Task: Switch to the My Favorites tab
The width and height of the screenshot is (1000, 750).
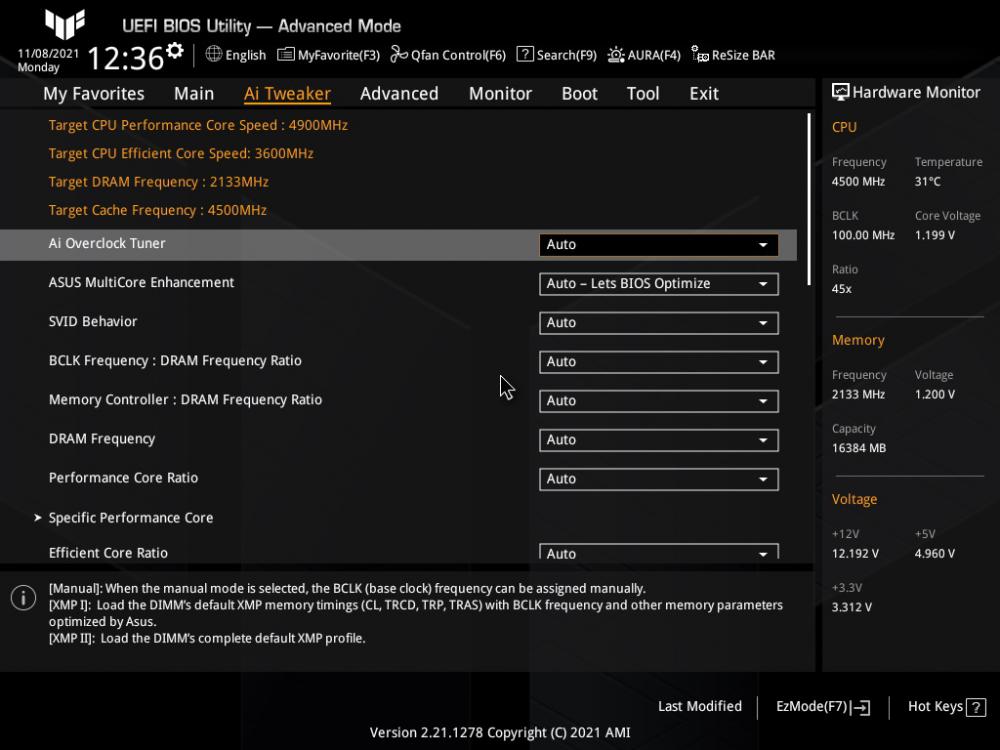Action: coord(94,94)
